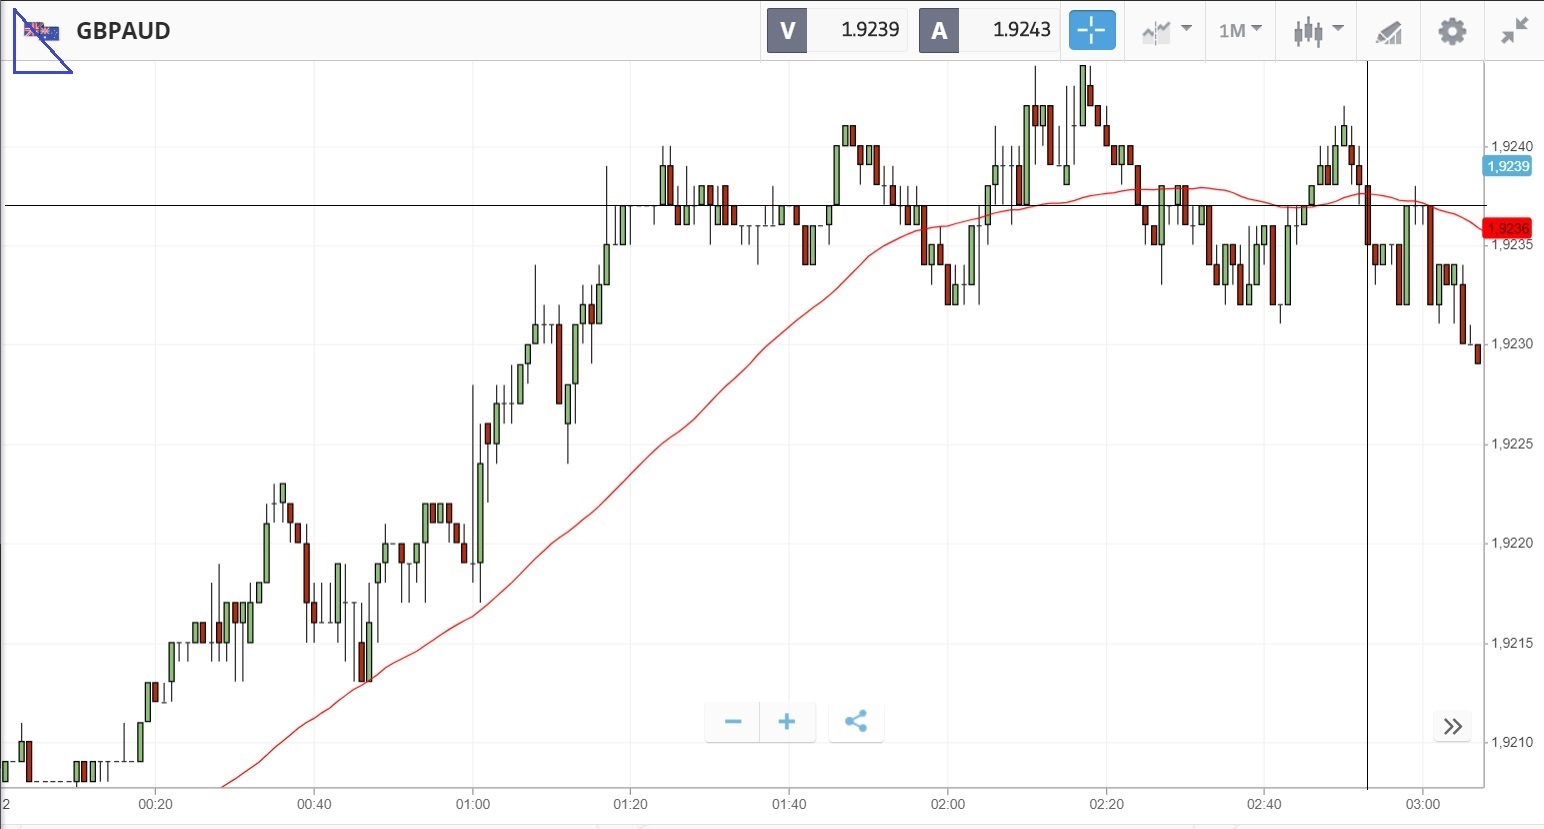Open chart settings gear
Screen dimensions: 1544x829
point(1452,31)
